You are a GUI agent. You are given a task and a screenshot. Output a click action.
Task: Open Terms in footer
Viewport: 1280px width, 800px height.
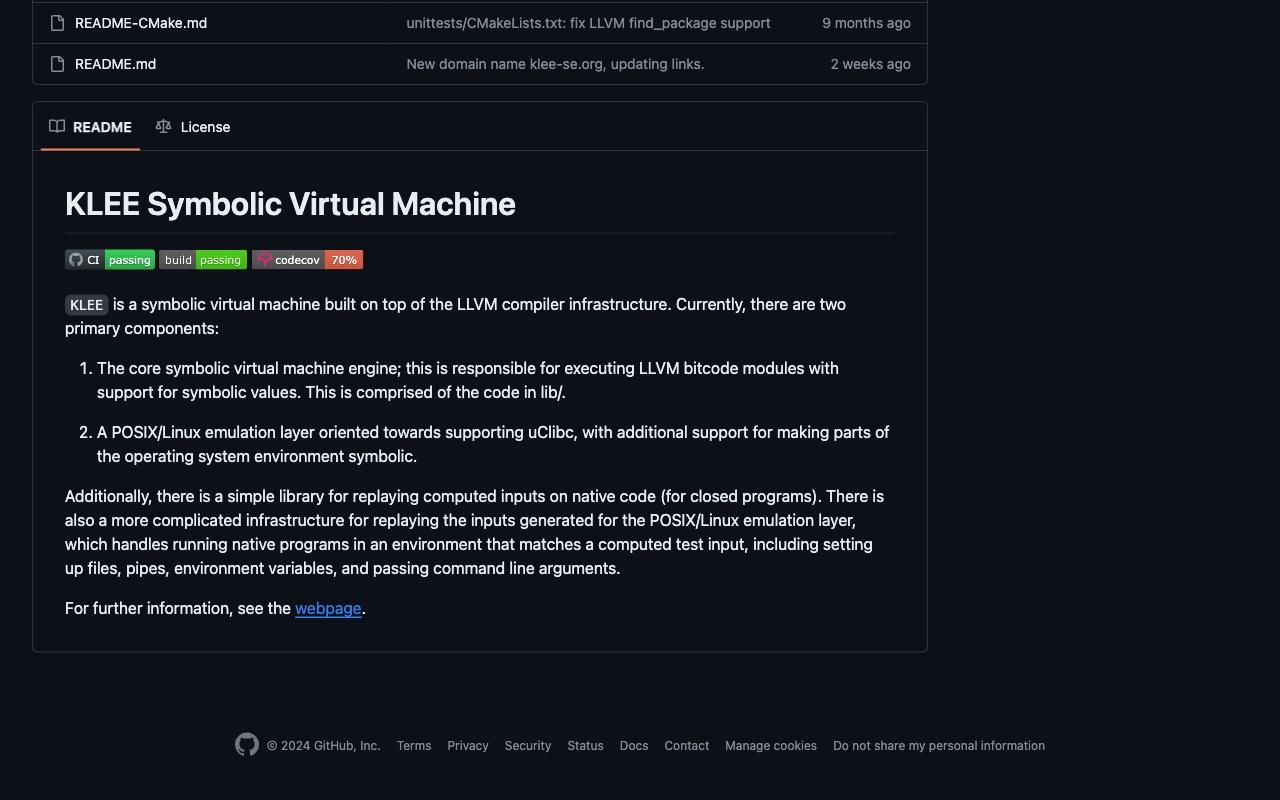[x=414, y=746]
